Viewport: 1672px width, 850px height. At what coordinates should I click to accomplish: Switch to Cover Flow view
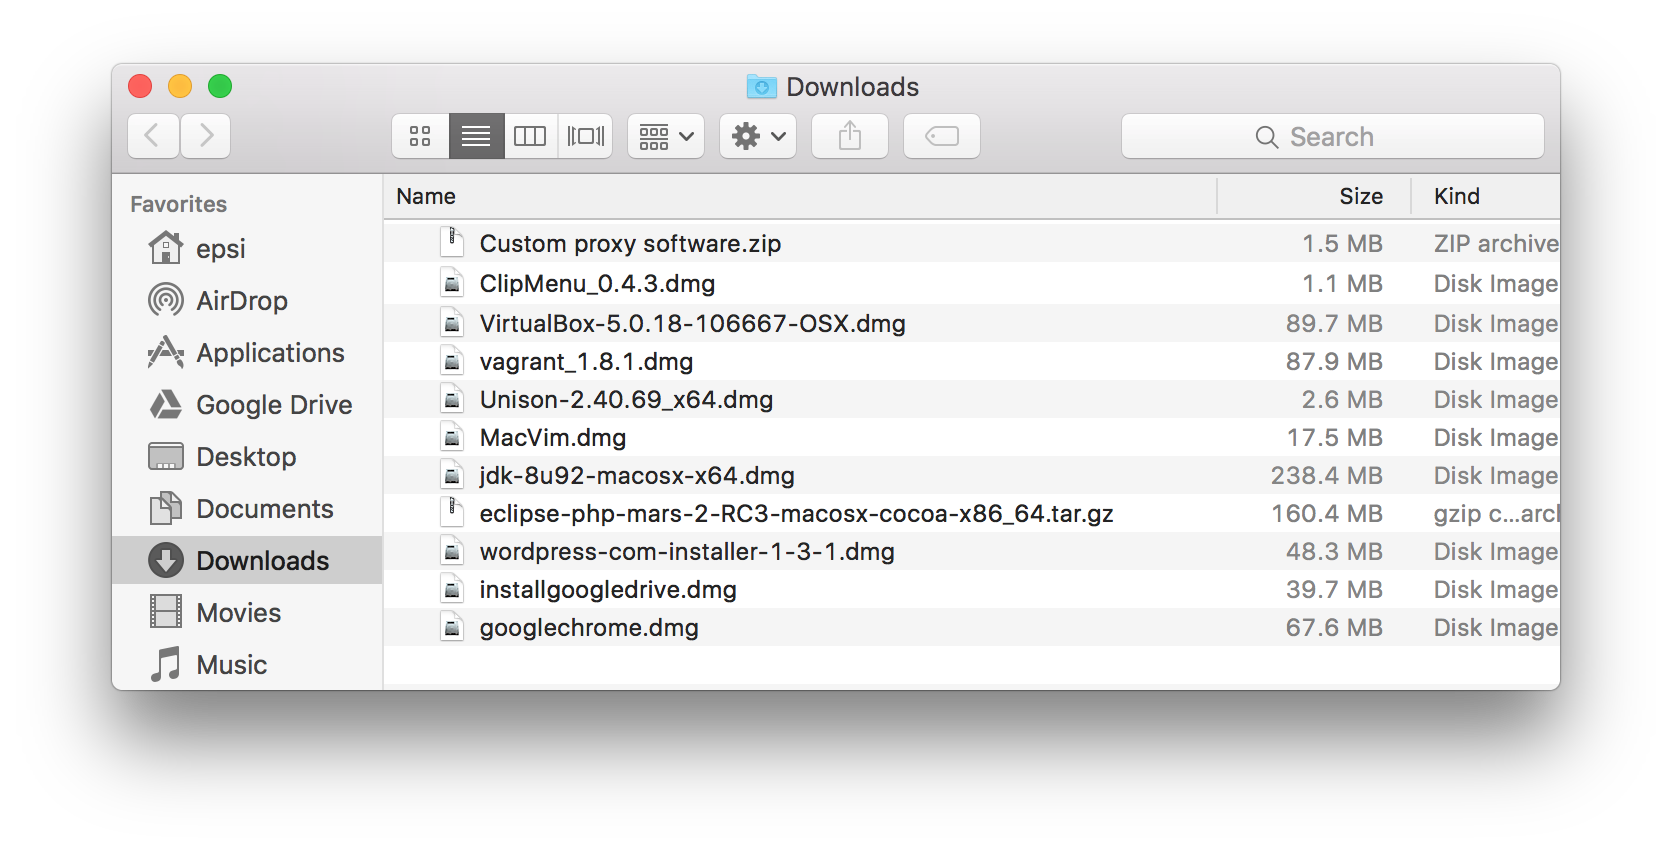585,136
